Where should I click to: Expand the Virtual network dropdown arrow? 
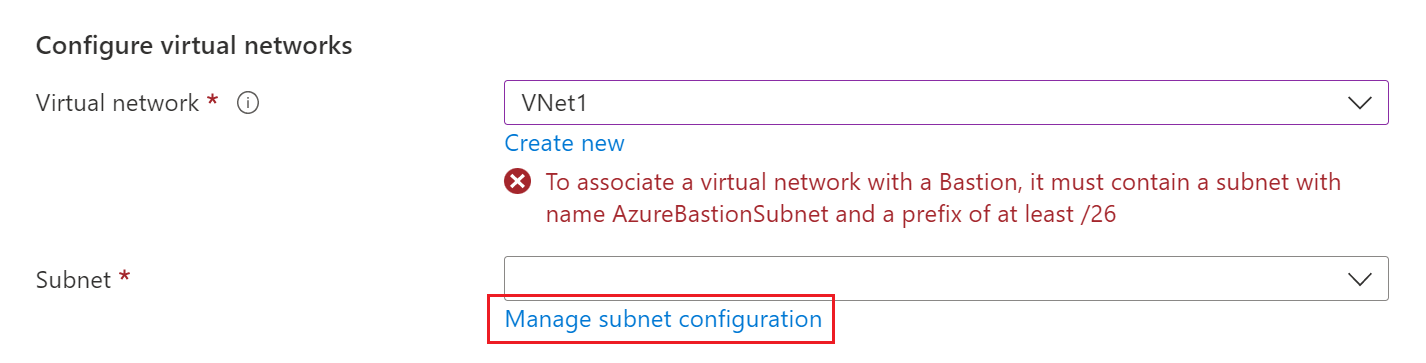coord(1359,103)
